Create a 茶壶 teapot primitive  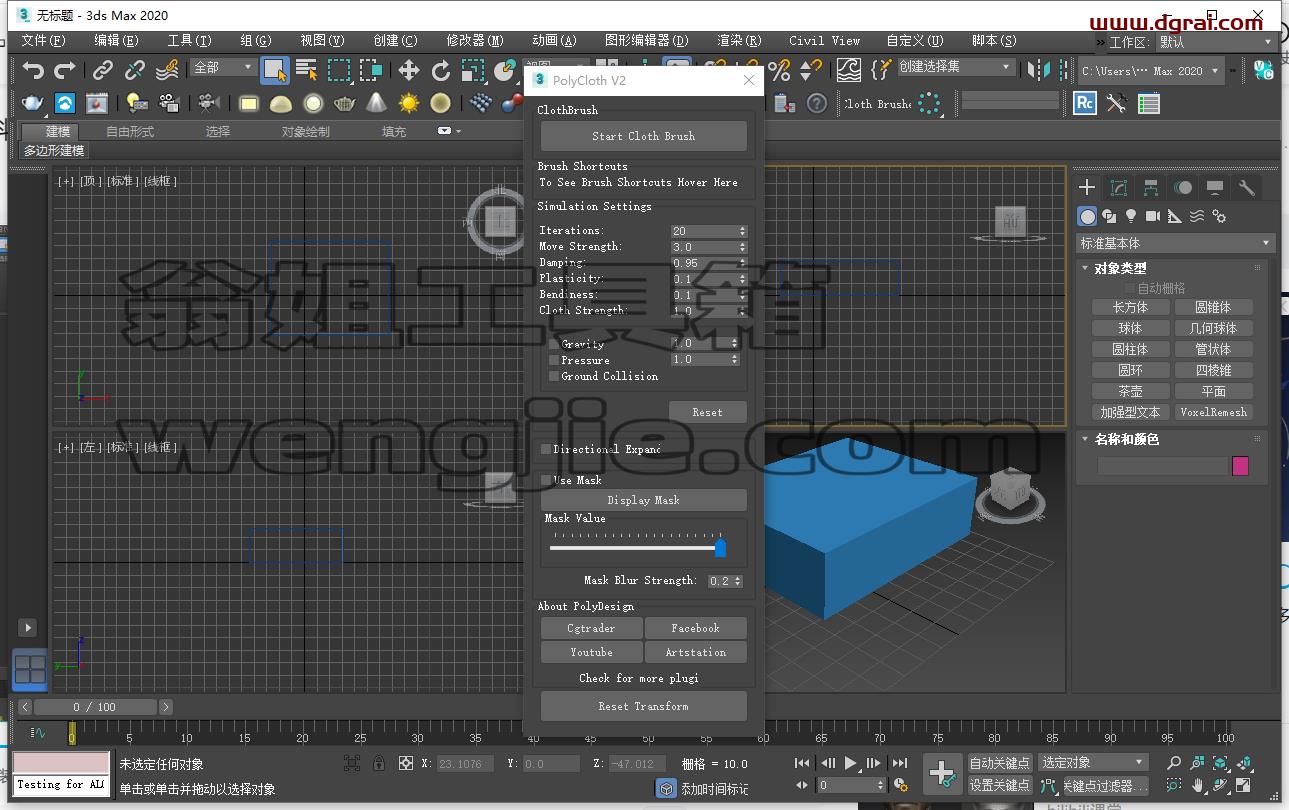click(1130, 391)
